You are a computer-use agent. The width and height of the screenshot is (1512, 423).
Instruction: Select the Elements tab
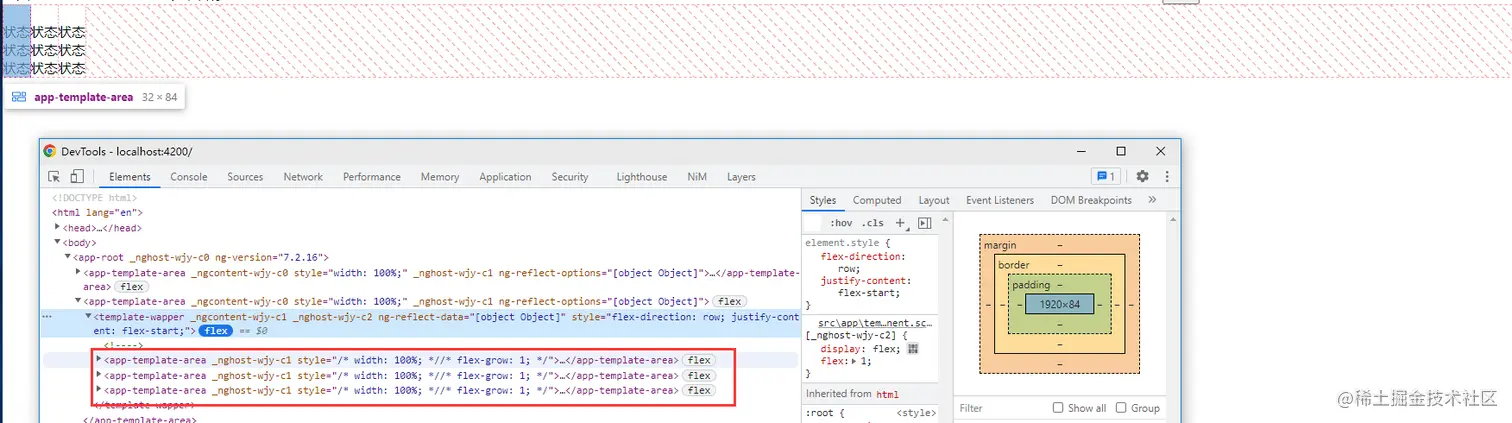click(130, 177)
